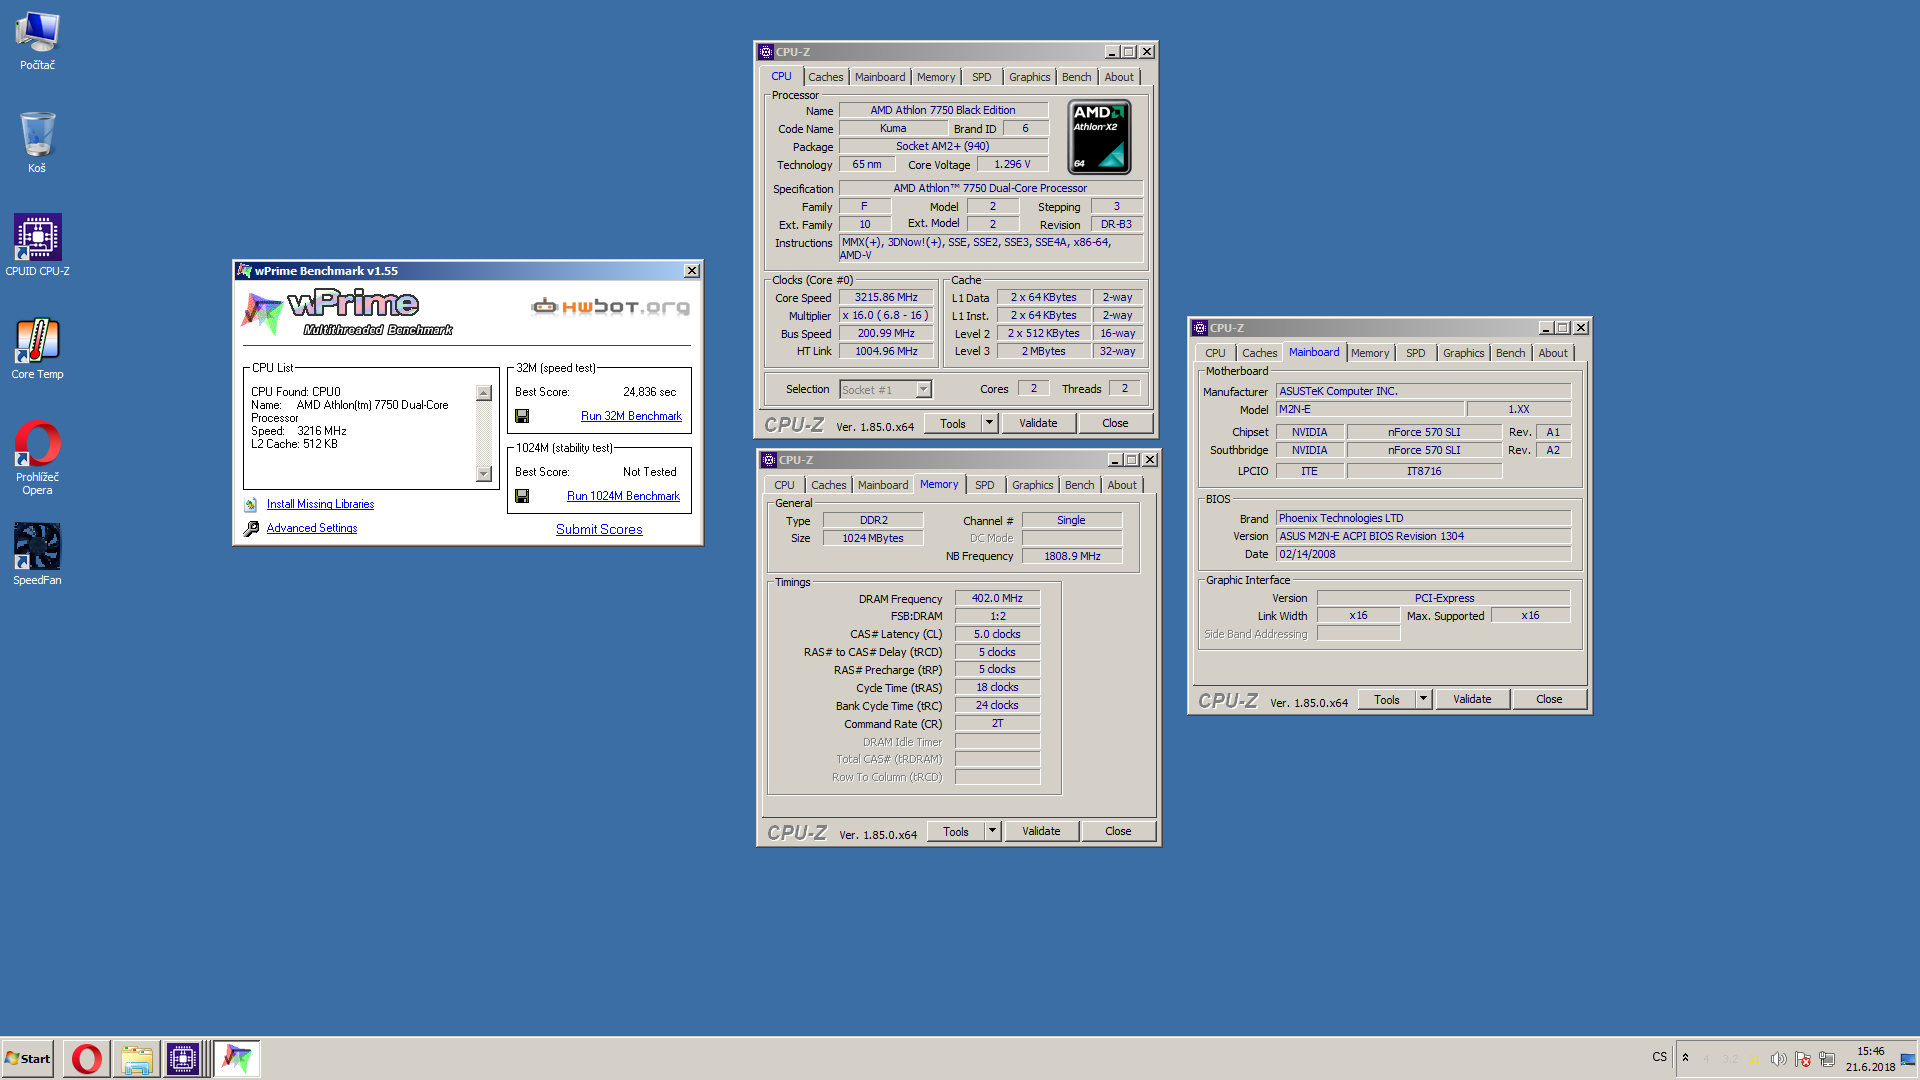1920x1080 pixels.
Task: Run the 1024M Benchmark
Action: [x=623, y=496]
